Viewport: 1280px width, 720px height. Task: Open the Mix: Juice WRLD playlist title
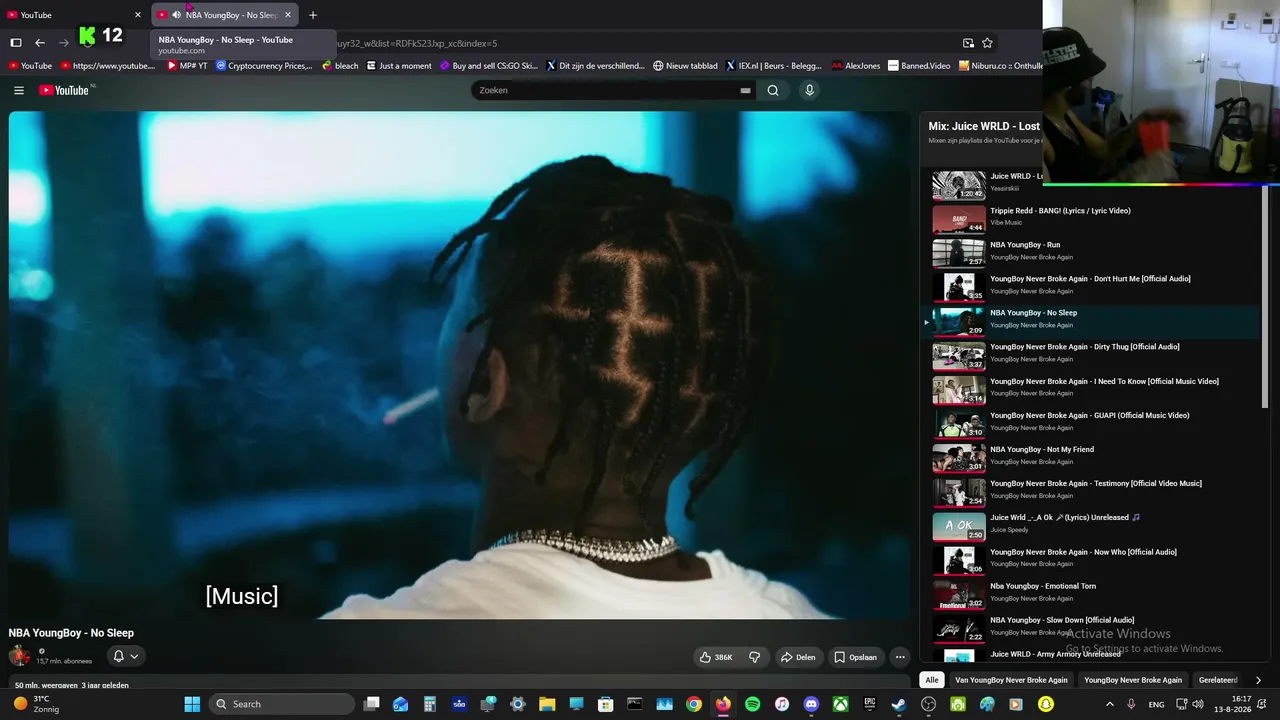click(x=984, y=126)
